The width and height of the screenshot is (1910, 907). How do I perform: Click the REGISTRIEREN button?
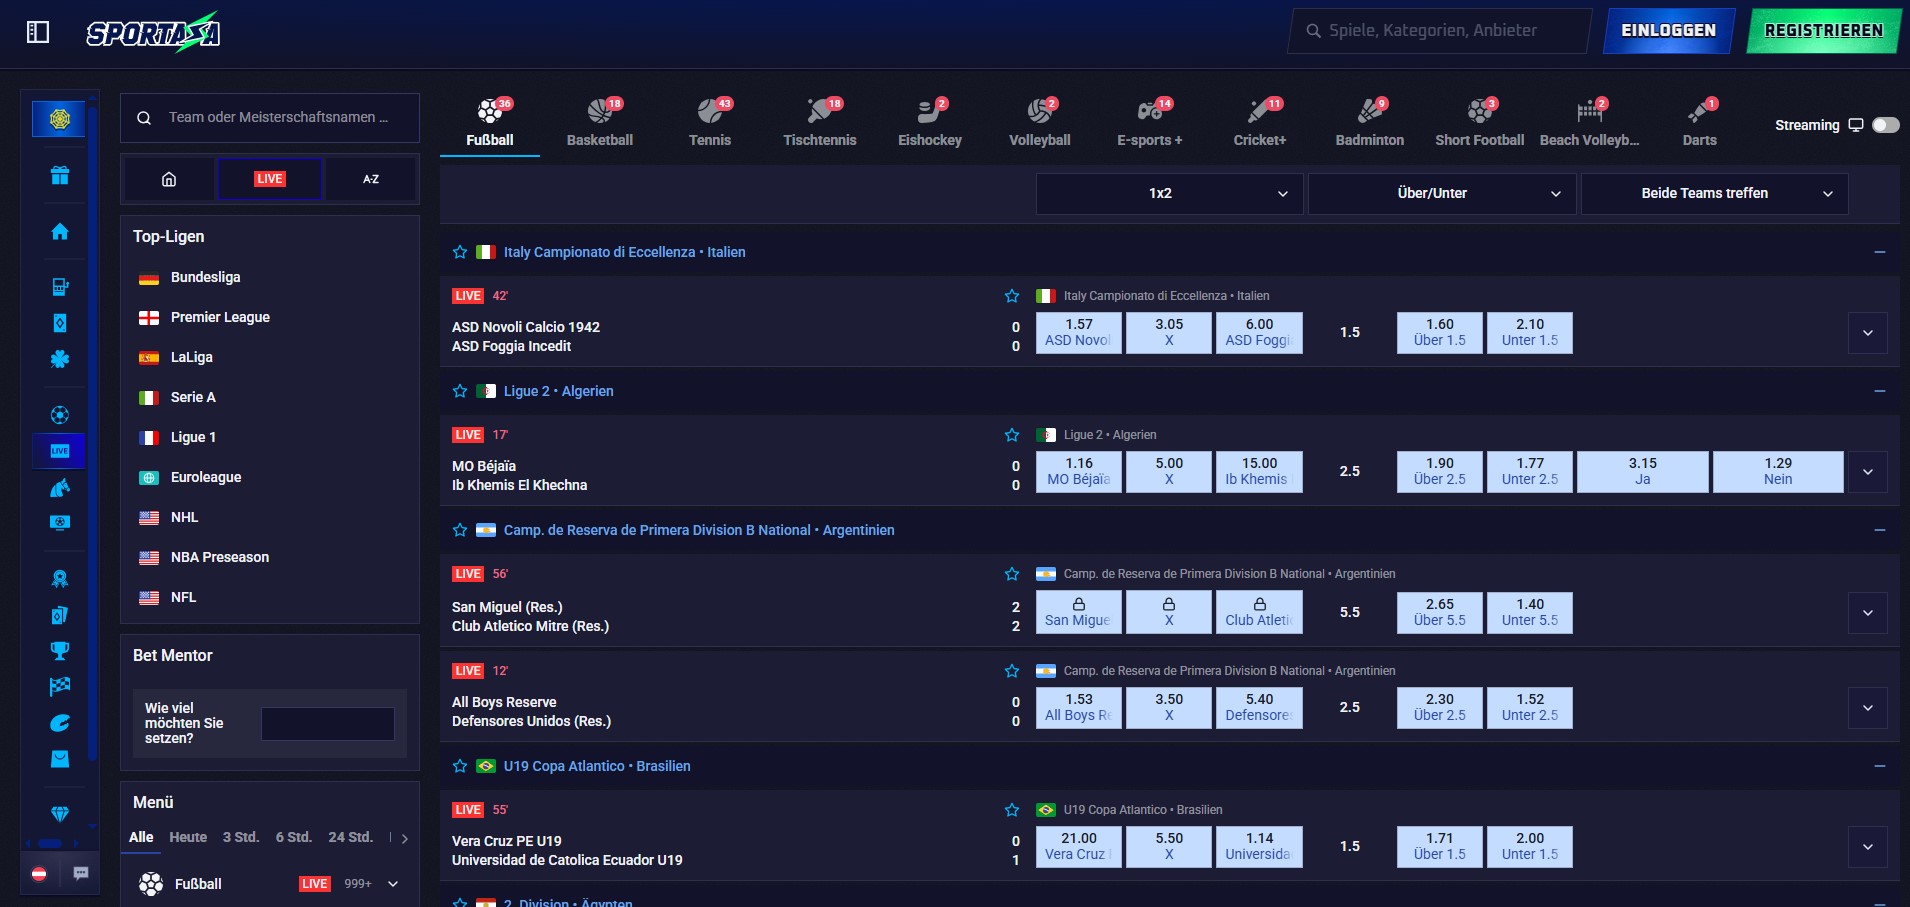tap(1822, 30)
